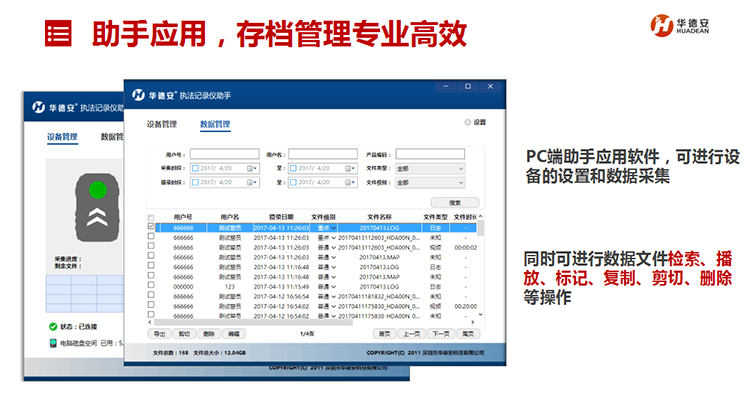Click the body camera device icon in back window
Image resolution: width=750 pixels, height=397 pixels.
97,207
